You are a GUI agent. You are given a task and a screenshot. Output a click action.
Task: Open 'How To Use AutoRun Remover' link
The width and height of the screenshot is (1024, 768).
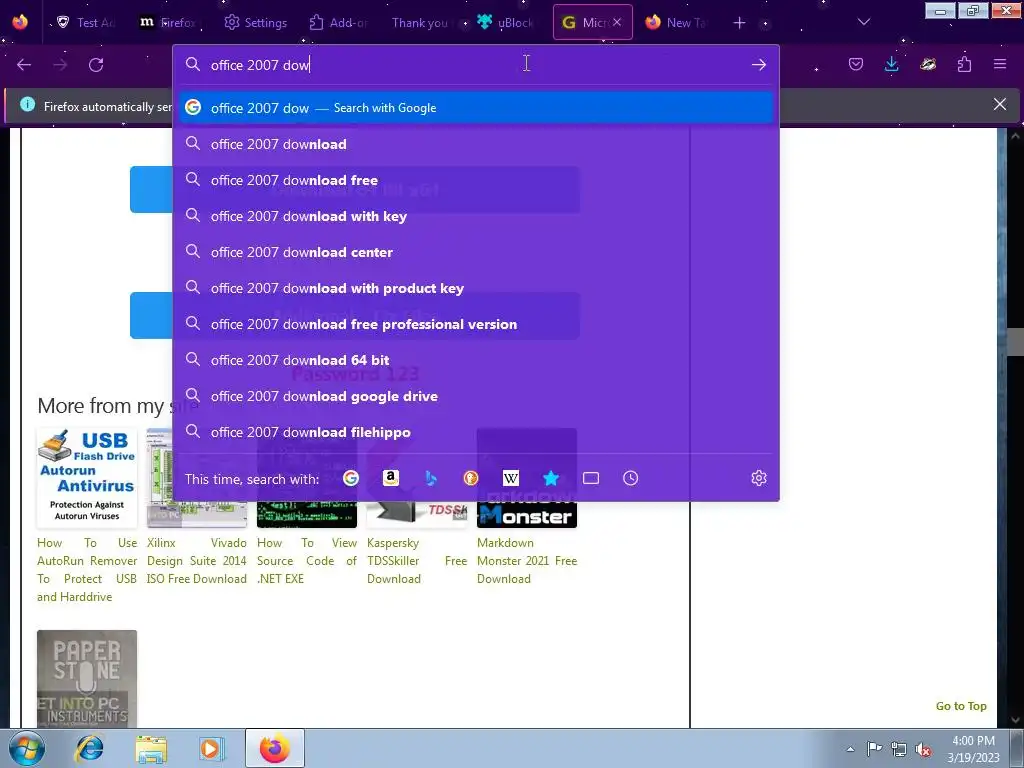pos(87,569)
